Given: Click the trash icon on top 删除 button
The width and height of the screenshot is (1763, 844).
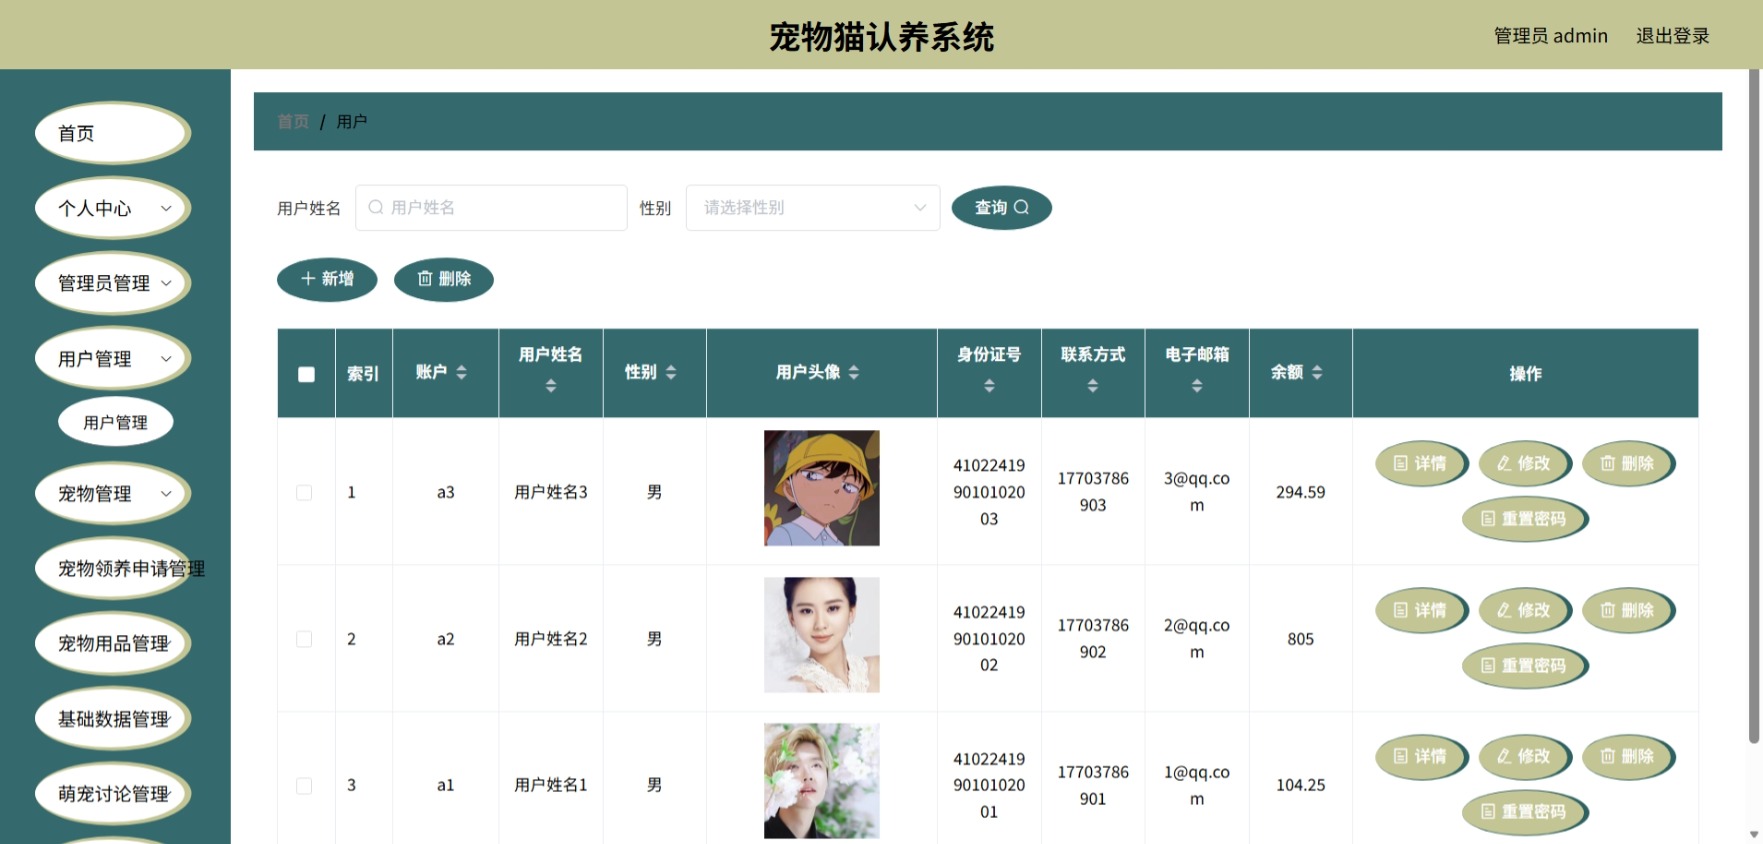Looking at the screenshot, I should (x=425, y=278).
